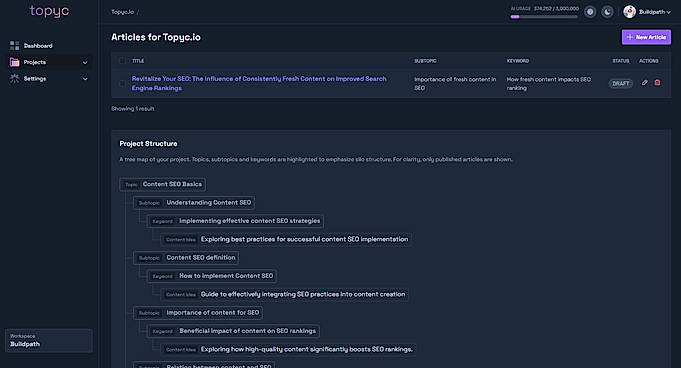Tick the select-all checkbox beside TITLE
This screenshot has height=368, width=681.
(122, 61)
